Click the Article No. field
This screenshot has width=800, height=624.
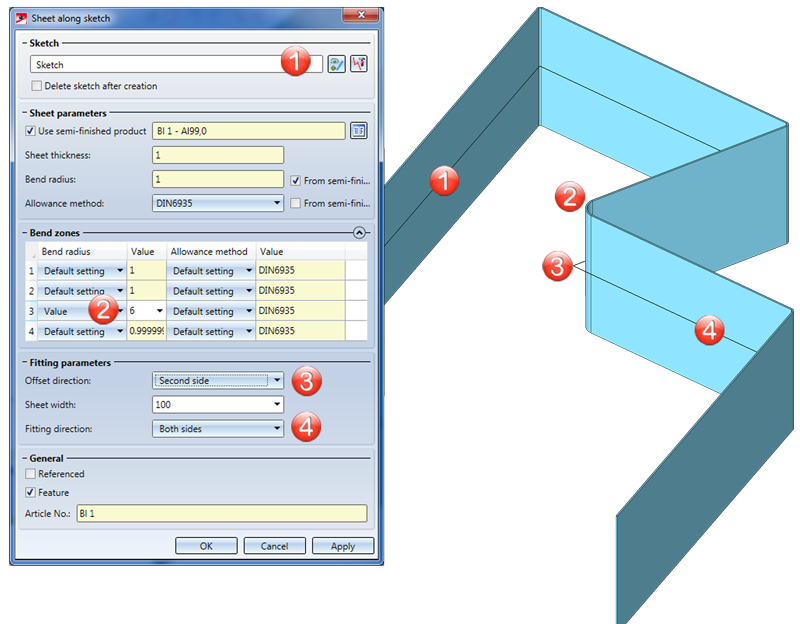[222, 513]
